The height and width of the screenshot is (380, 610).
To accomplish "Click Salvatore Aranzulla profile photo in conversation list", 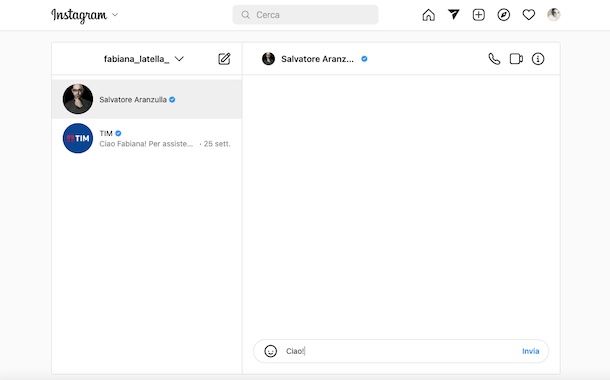I will pos(78,99).
